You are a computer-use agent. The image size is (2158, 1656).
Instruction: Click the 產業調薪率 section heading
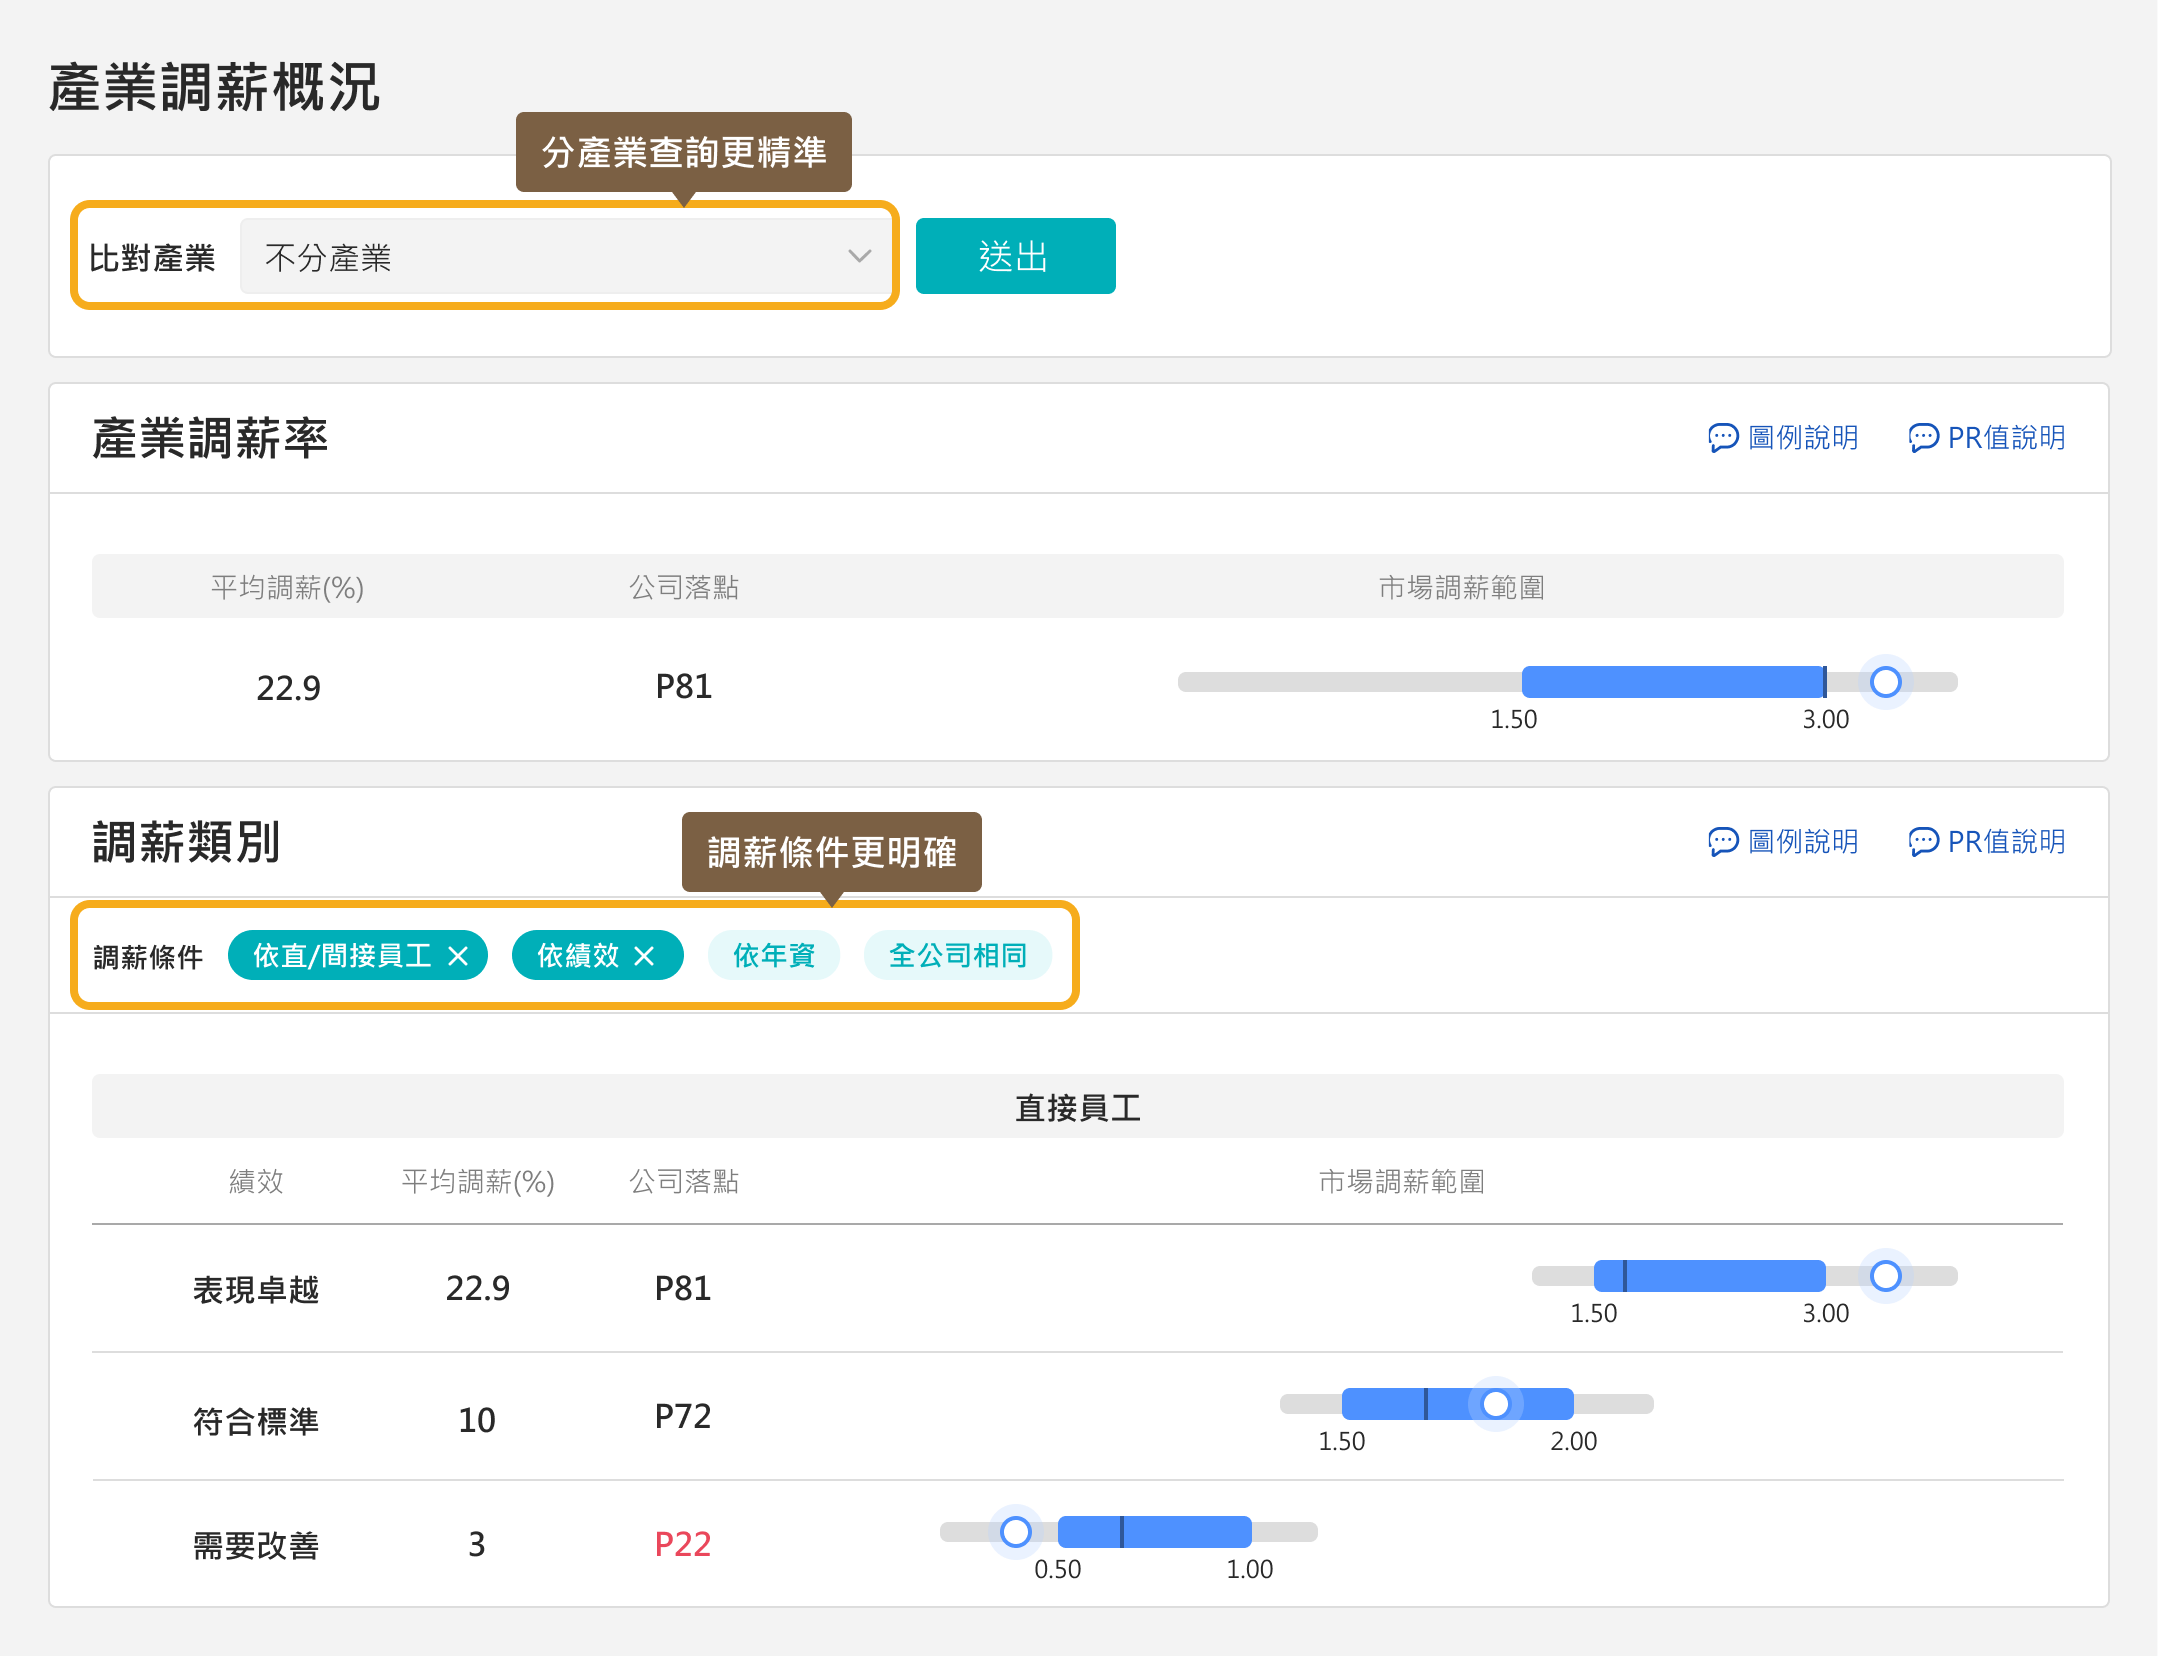click(210, 438)
